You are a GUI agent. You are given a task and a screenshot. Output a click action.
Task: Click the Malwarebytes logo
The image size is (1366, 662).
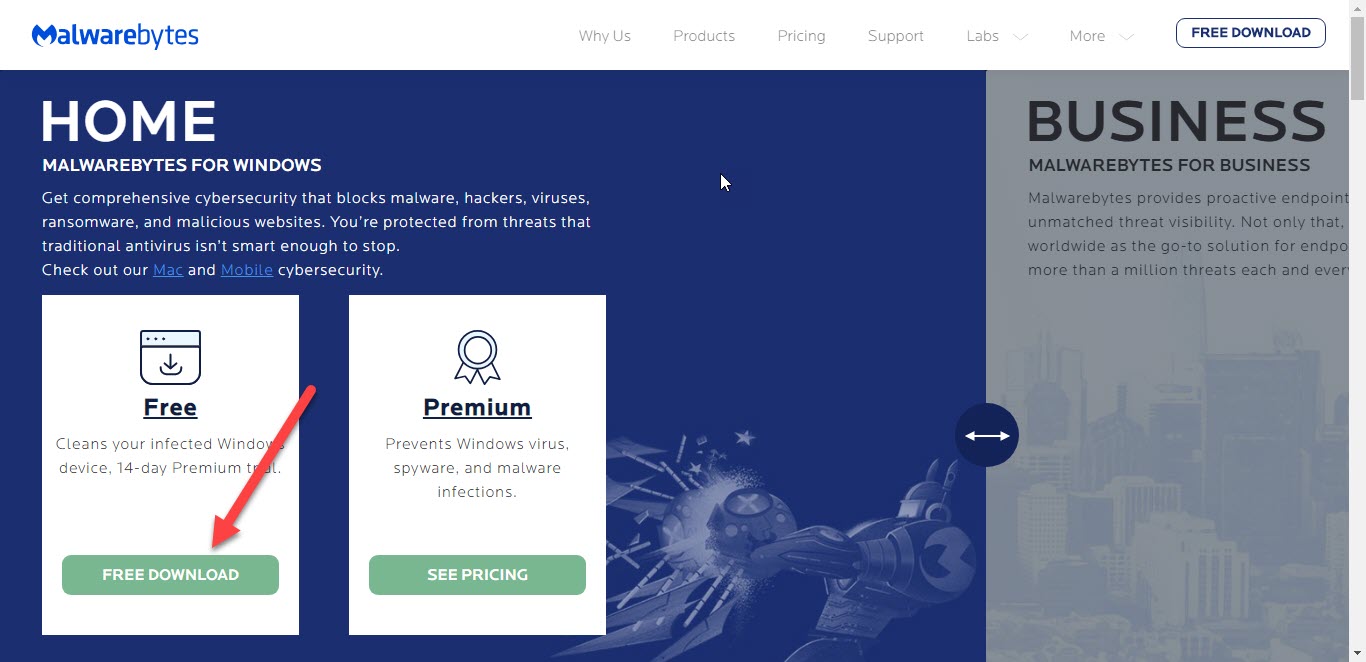click(x=115, y=35)
